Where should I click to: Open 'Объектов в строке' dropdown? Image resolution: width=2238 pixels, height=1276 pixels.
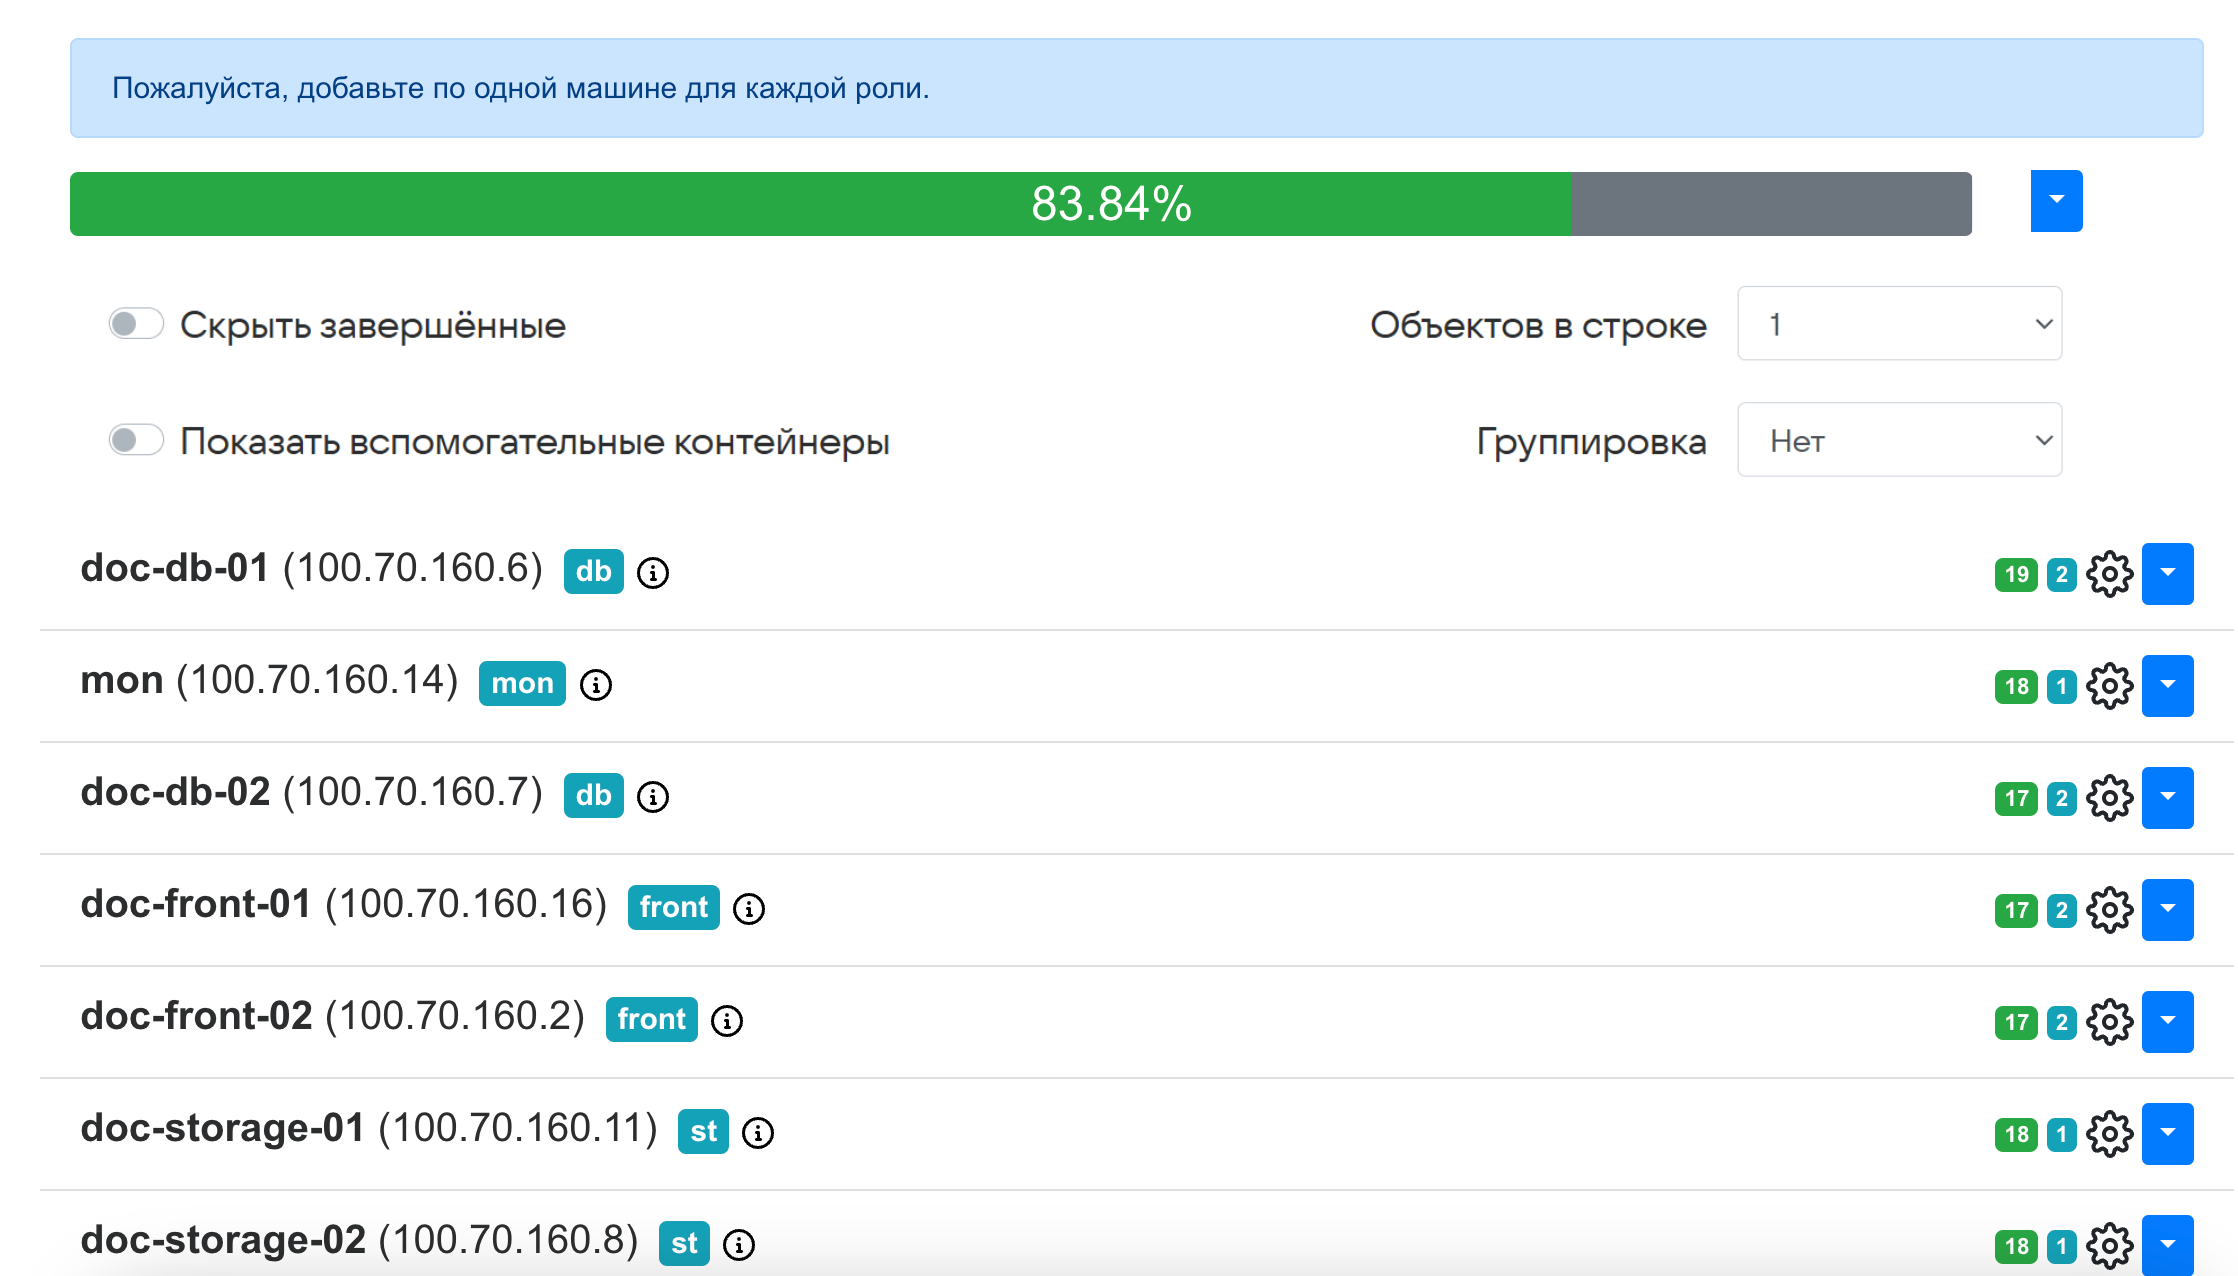pos(1899,324)
